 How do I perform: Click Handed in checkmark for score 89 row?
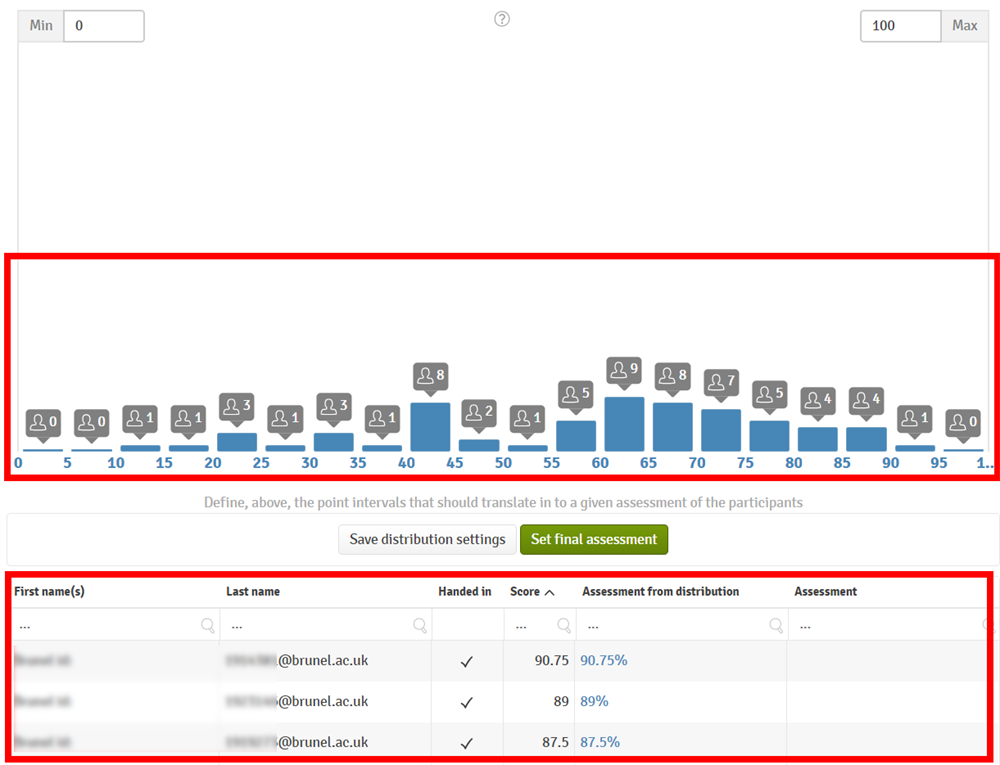[466, 703]
